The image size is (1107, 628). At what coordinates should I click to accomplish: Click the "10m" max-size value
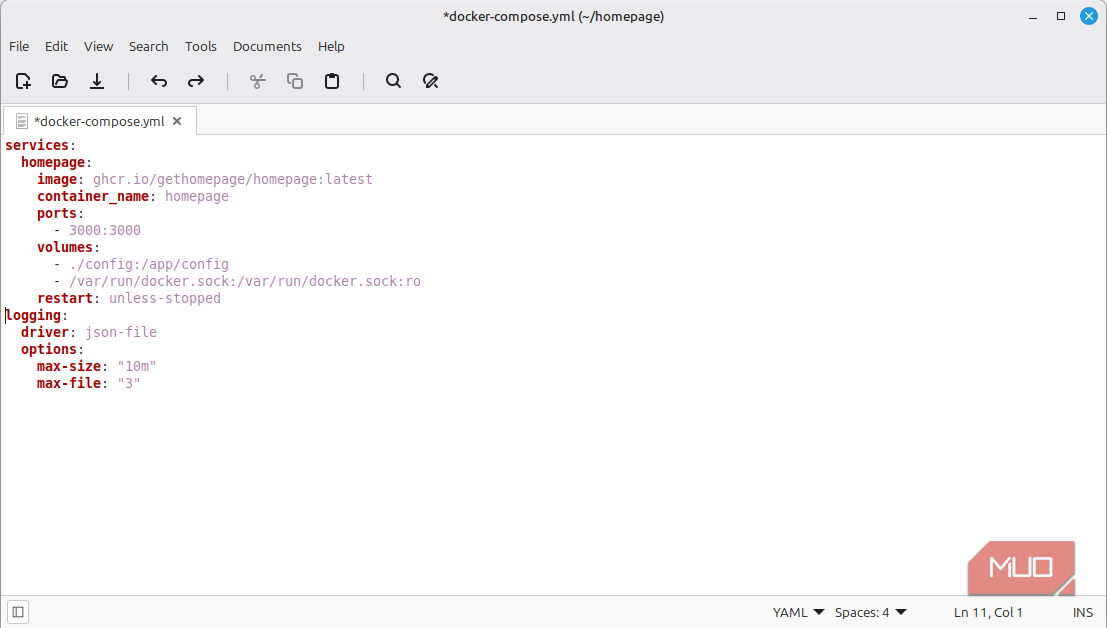tap(137, 366)
